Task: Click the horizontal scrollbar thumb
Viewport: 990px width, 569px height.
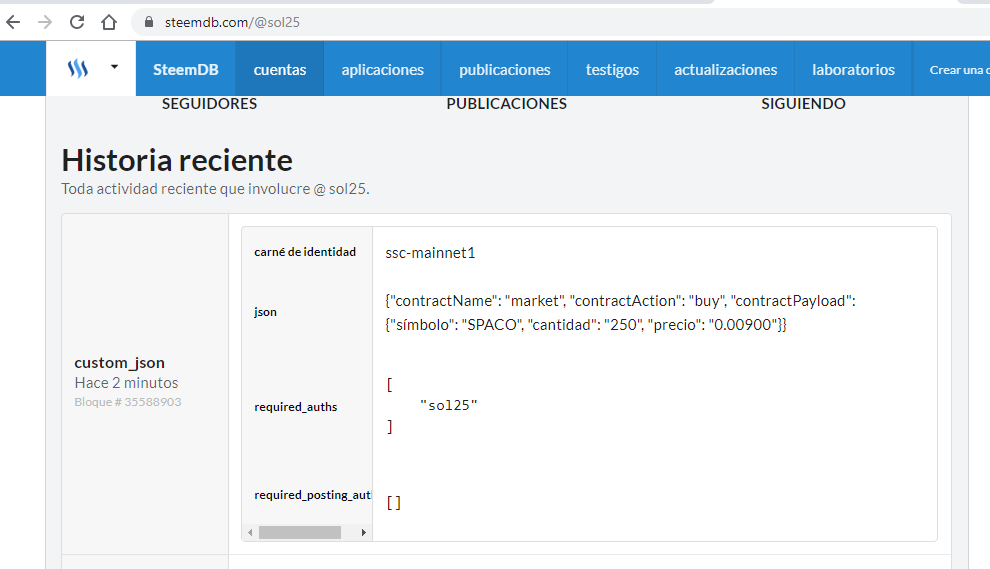Action: tap(299, 532)
